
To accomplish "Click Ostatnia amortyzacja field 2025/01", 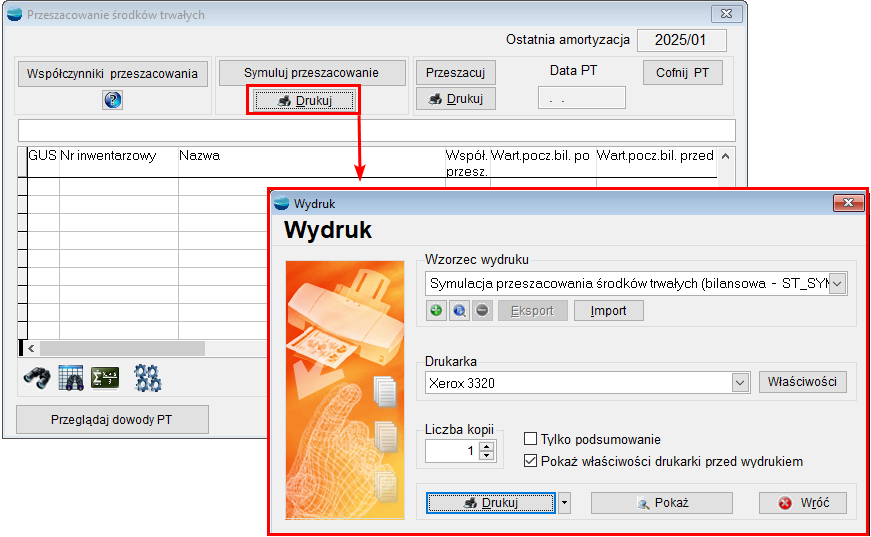I will 682,40.
